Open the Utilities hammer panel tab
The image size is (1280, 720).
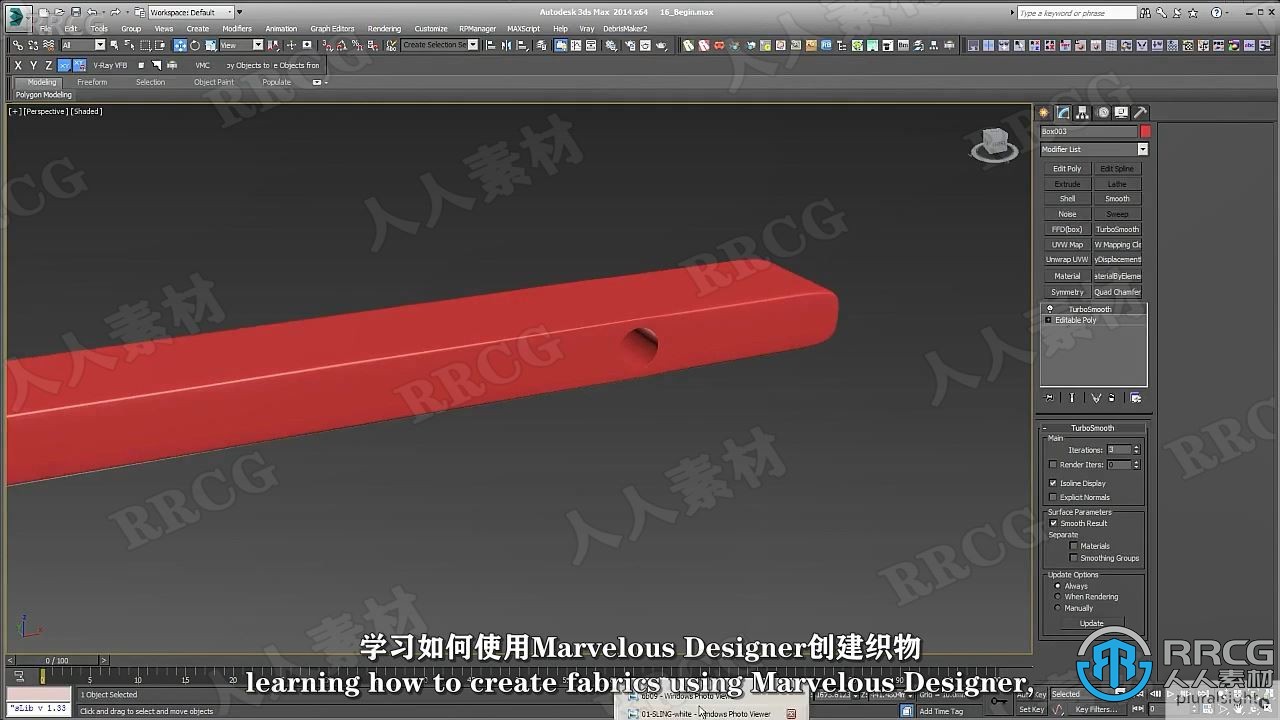pyautogui.click(x=1140, y=112)
